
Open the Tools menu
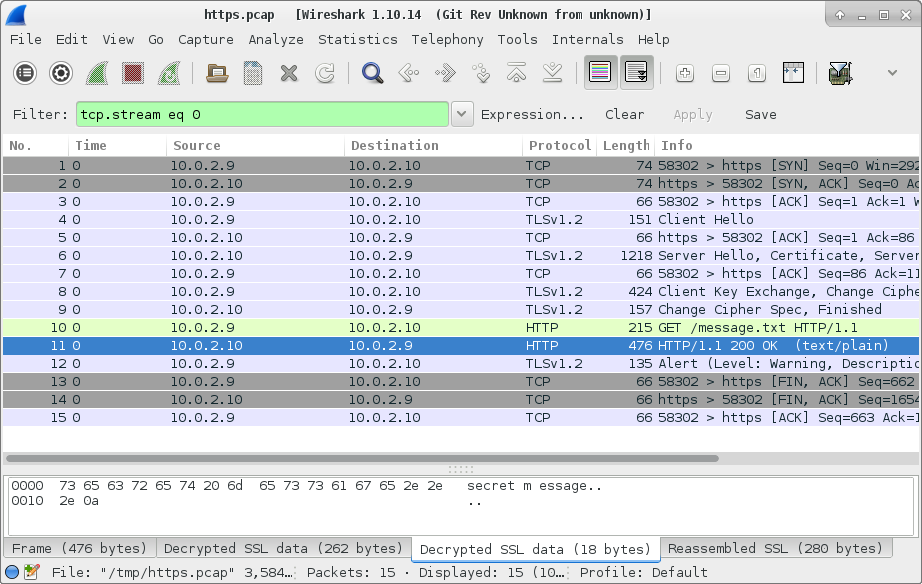(517, 39)
